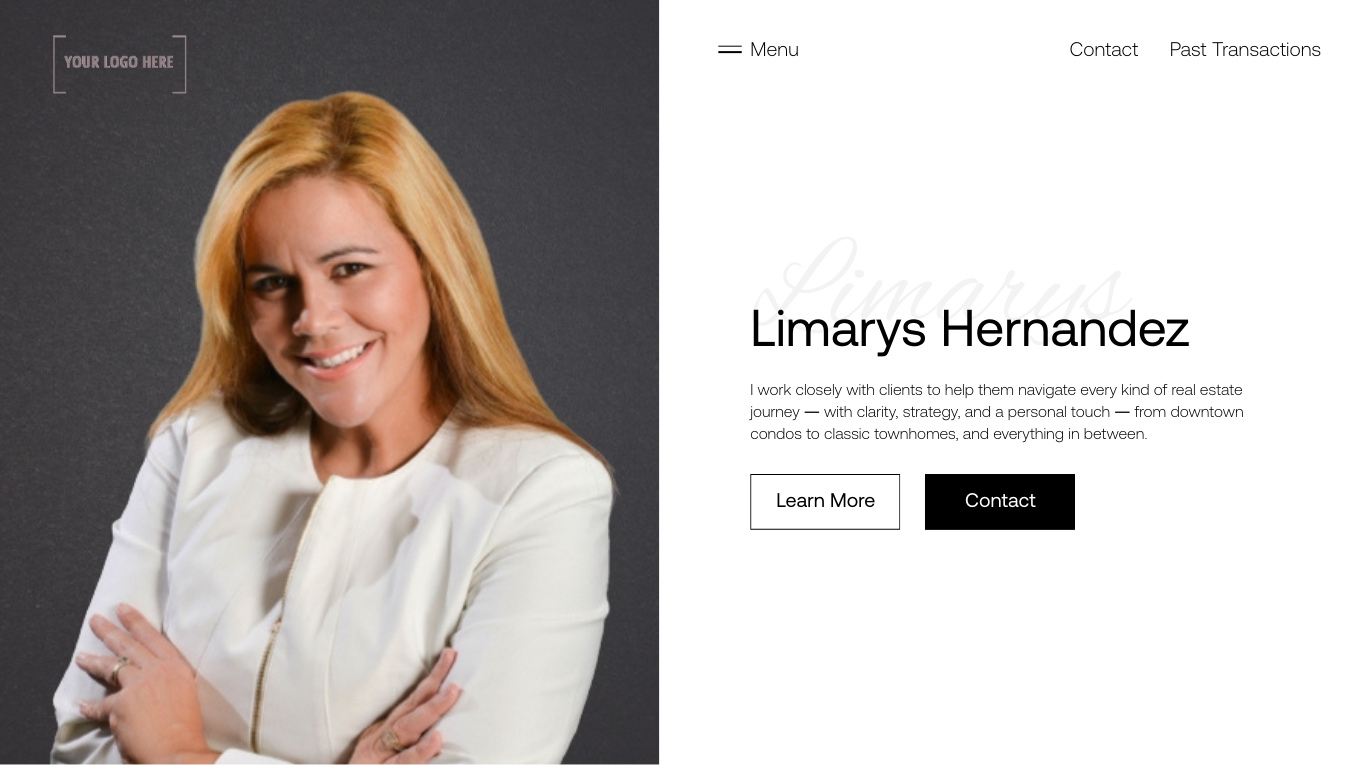
Task: Open the hamburger menu icon
Action: coord(730,49)
